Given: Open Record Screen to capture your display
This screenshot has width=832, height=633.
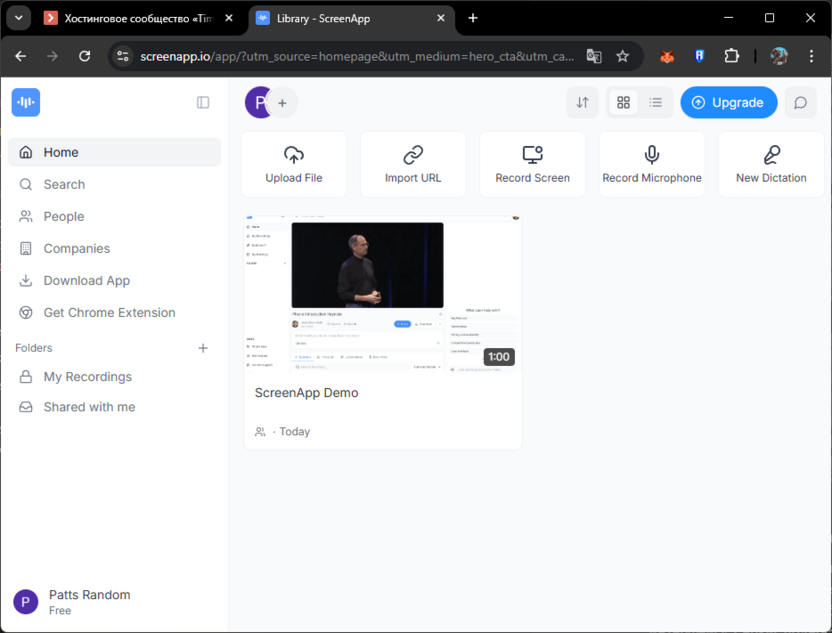Looking at the screenshot, I should point(532,163).
